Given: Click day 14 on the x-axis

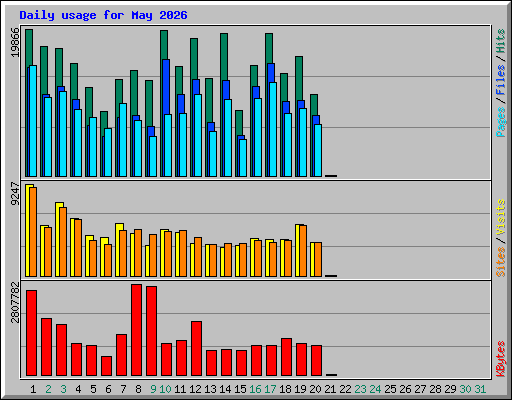Looking at the screenshot, I should click(x=225, y=389).
